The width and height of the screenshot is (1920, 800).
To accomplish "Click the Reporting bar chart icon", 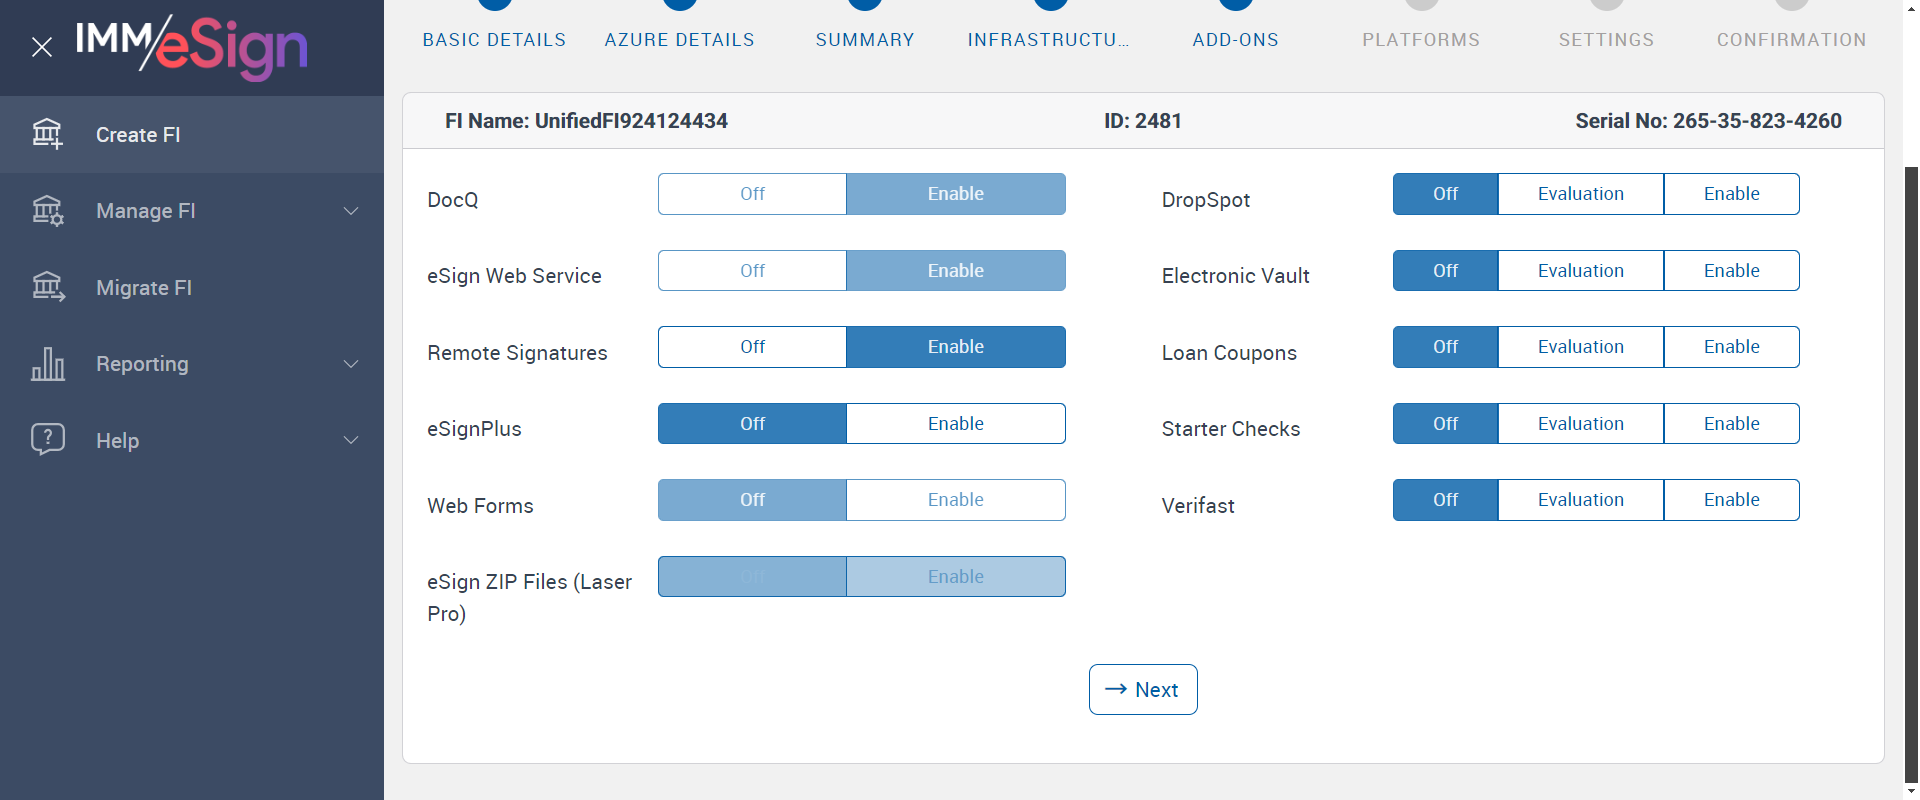I will (47, 364).
